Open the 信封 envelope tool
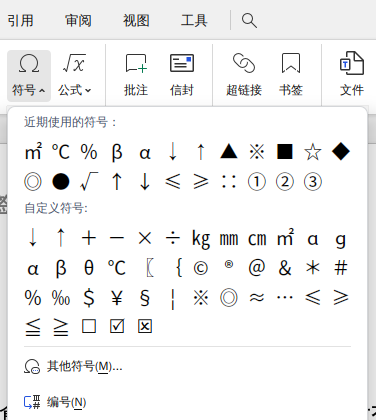Viewport: 376px width, 420px height. pos(182,76)
